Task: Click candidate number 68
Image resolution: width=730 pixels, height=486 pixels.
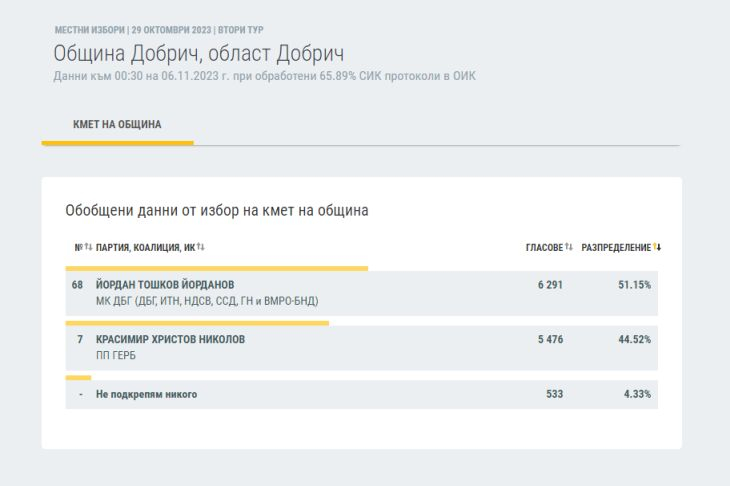Action: coord(77,285)
